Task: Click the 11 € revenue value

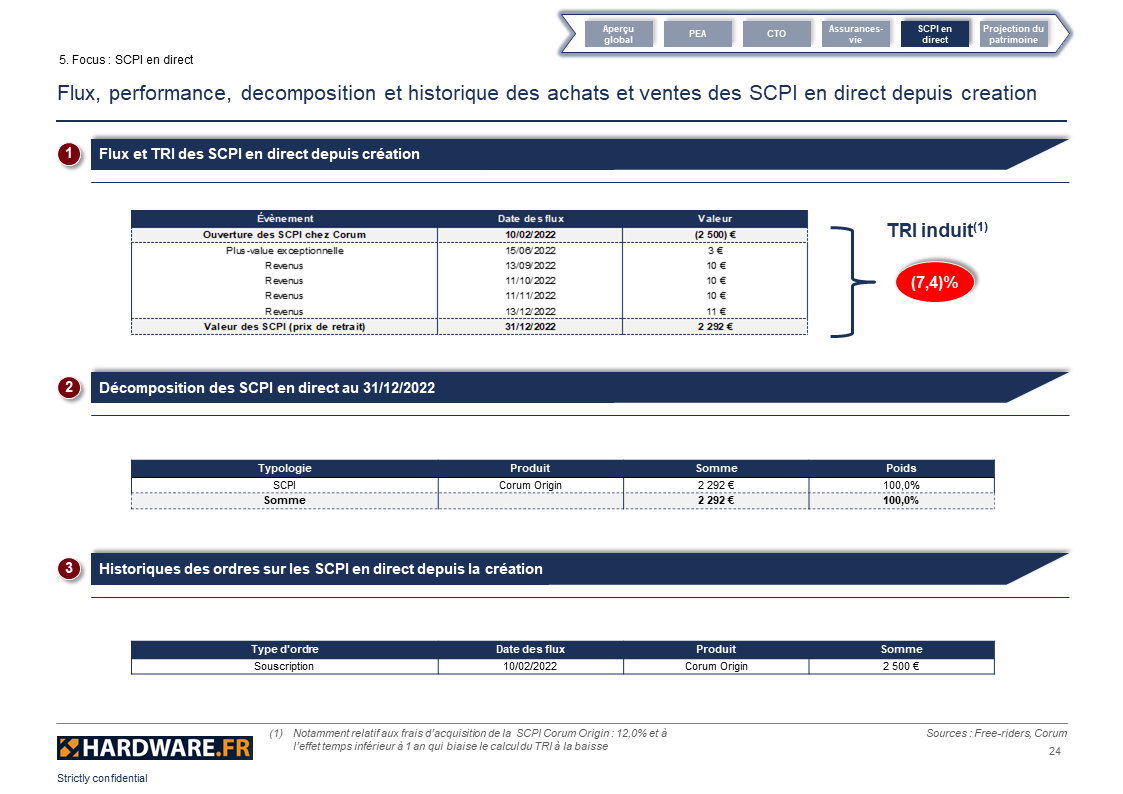Action: (x=715, y=311)
